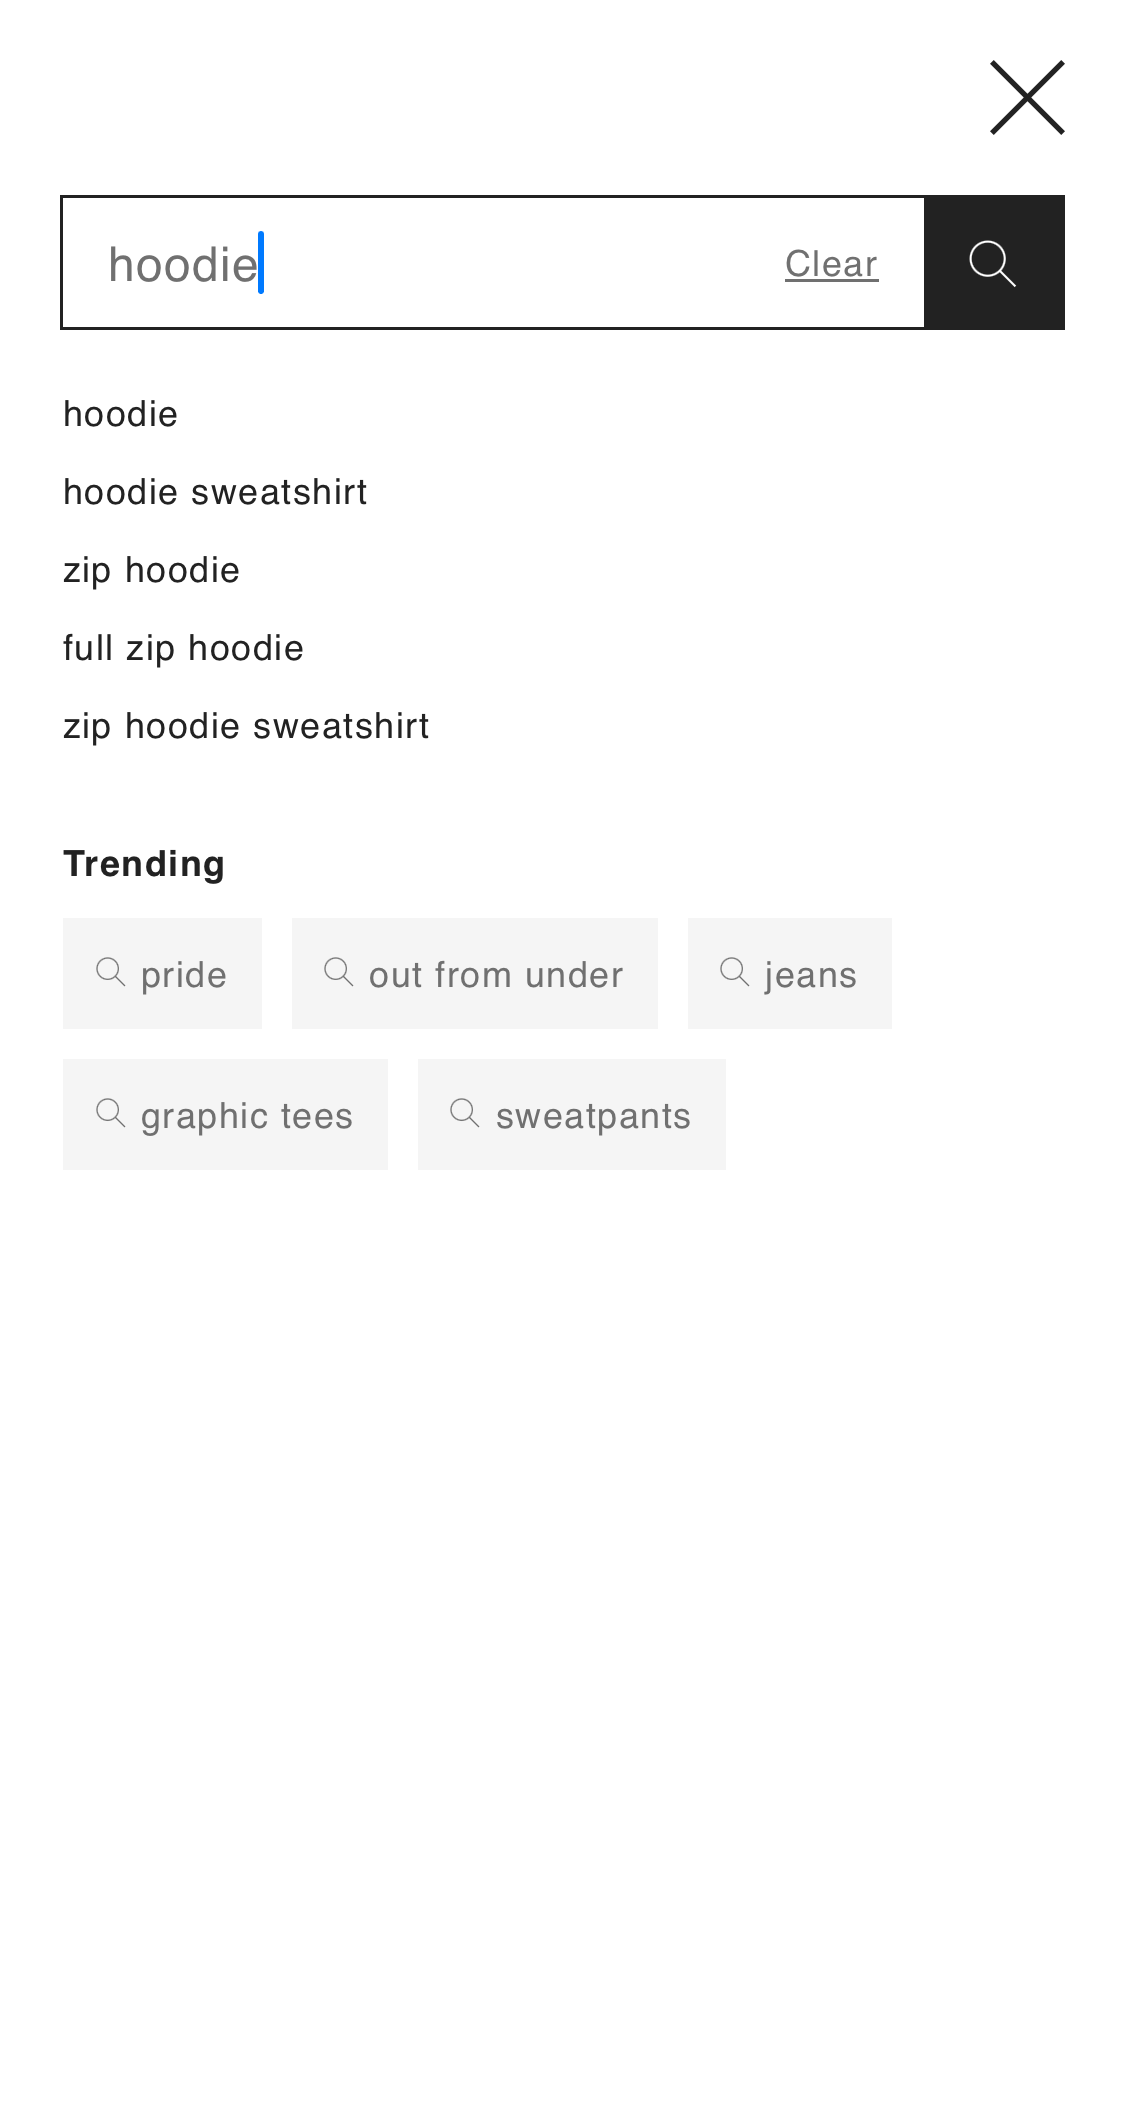Viewport: 1125px width, 2102px height.
Task: Click magnifier icon beside jeans
Action: pyautogui.click(x=735, y=972)
